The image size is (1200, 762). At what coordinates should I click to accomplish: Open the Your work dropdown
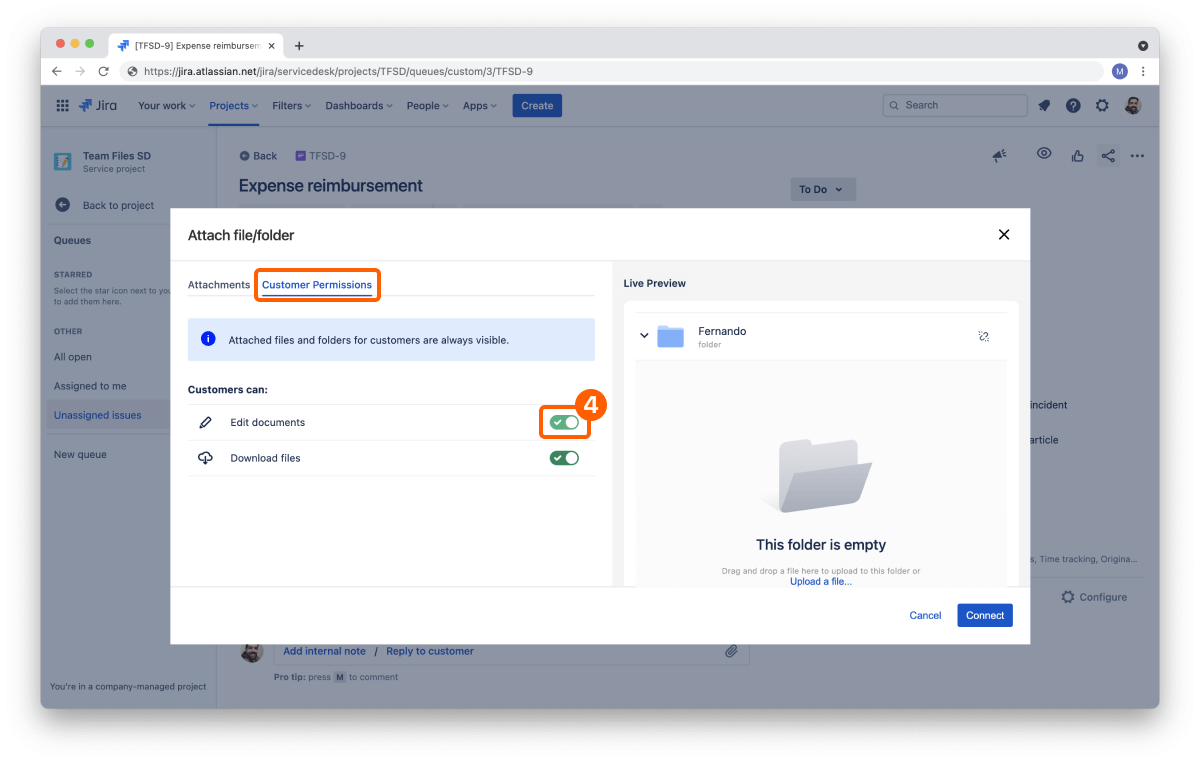[166, 106]
